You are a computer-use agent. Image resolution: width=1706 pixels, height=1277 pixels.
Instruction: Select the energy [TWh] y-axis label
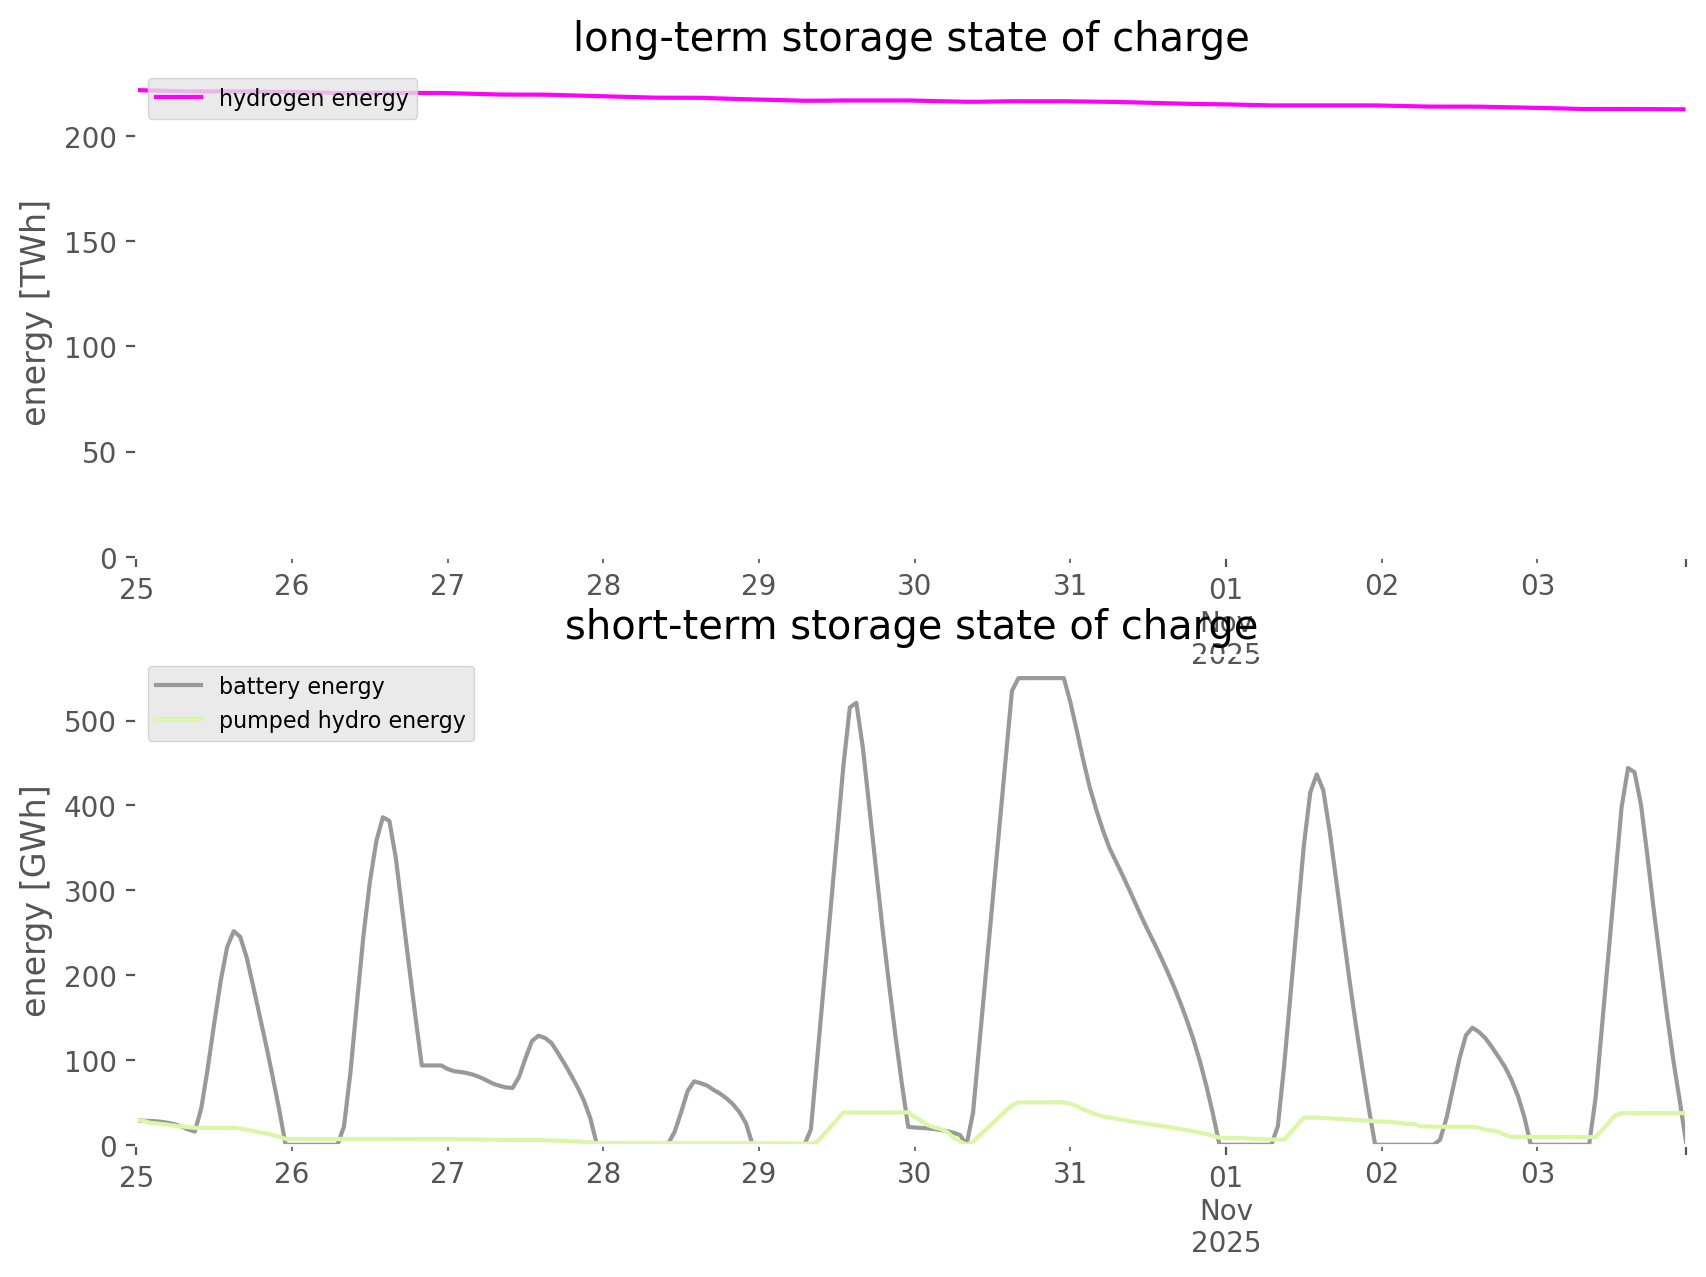[35, 313]
